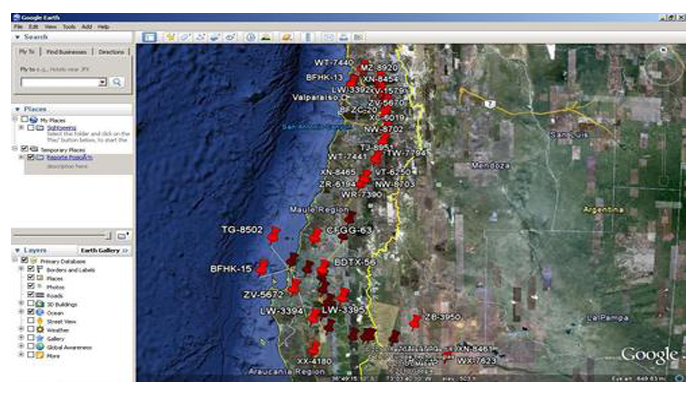This screenshot has height=400, width=700.
Task: Select the Temporary Places sub-folder link
Action: coord(70,158)
